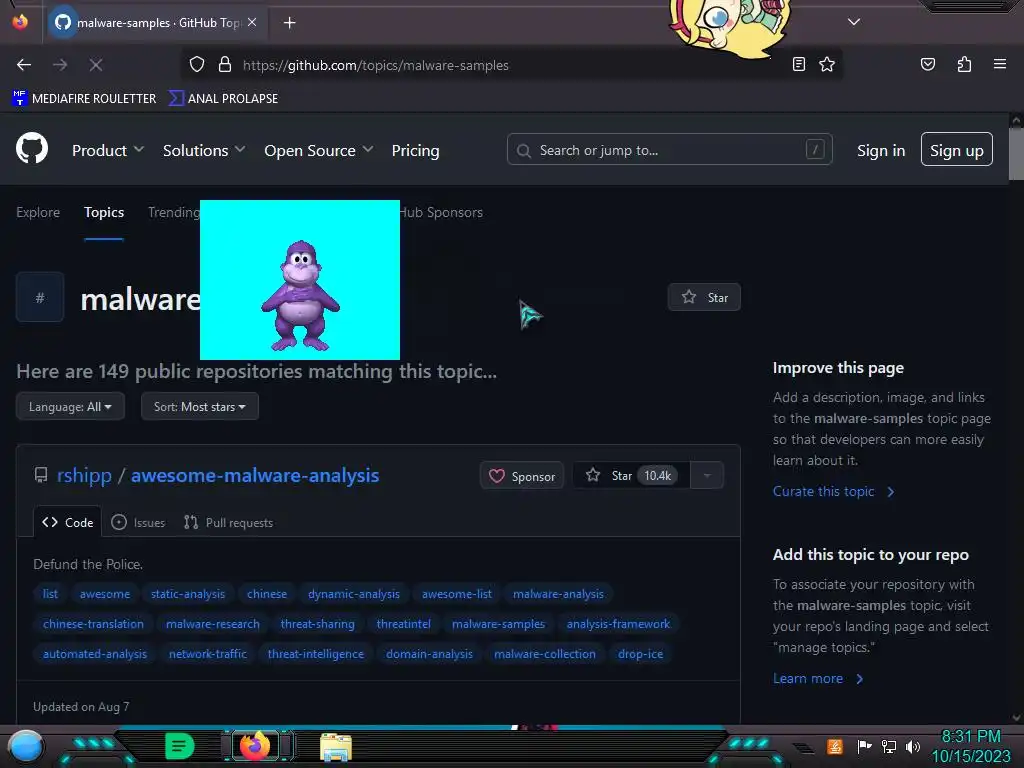Open the Start orb button
The height and width of the screenshot is (768, 1024).
coord(25,746)
